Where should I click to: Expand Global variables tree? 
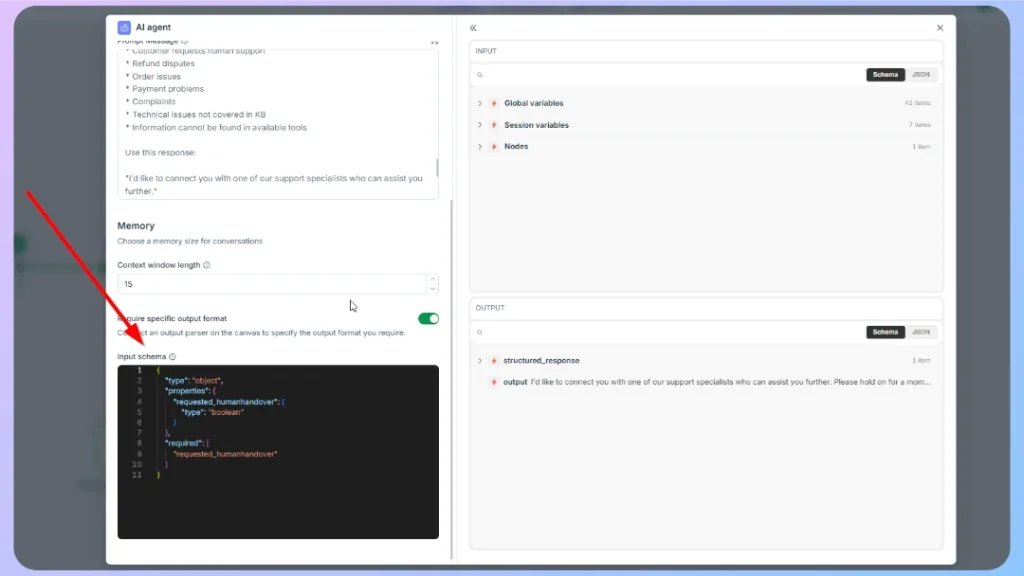480,103
